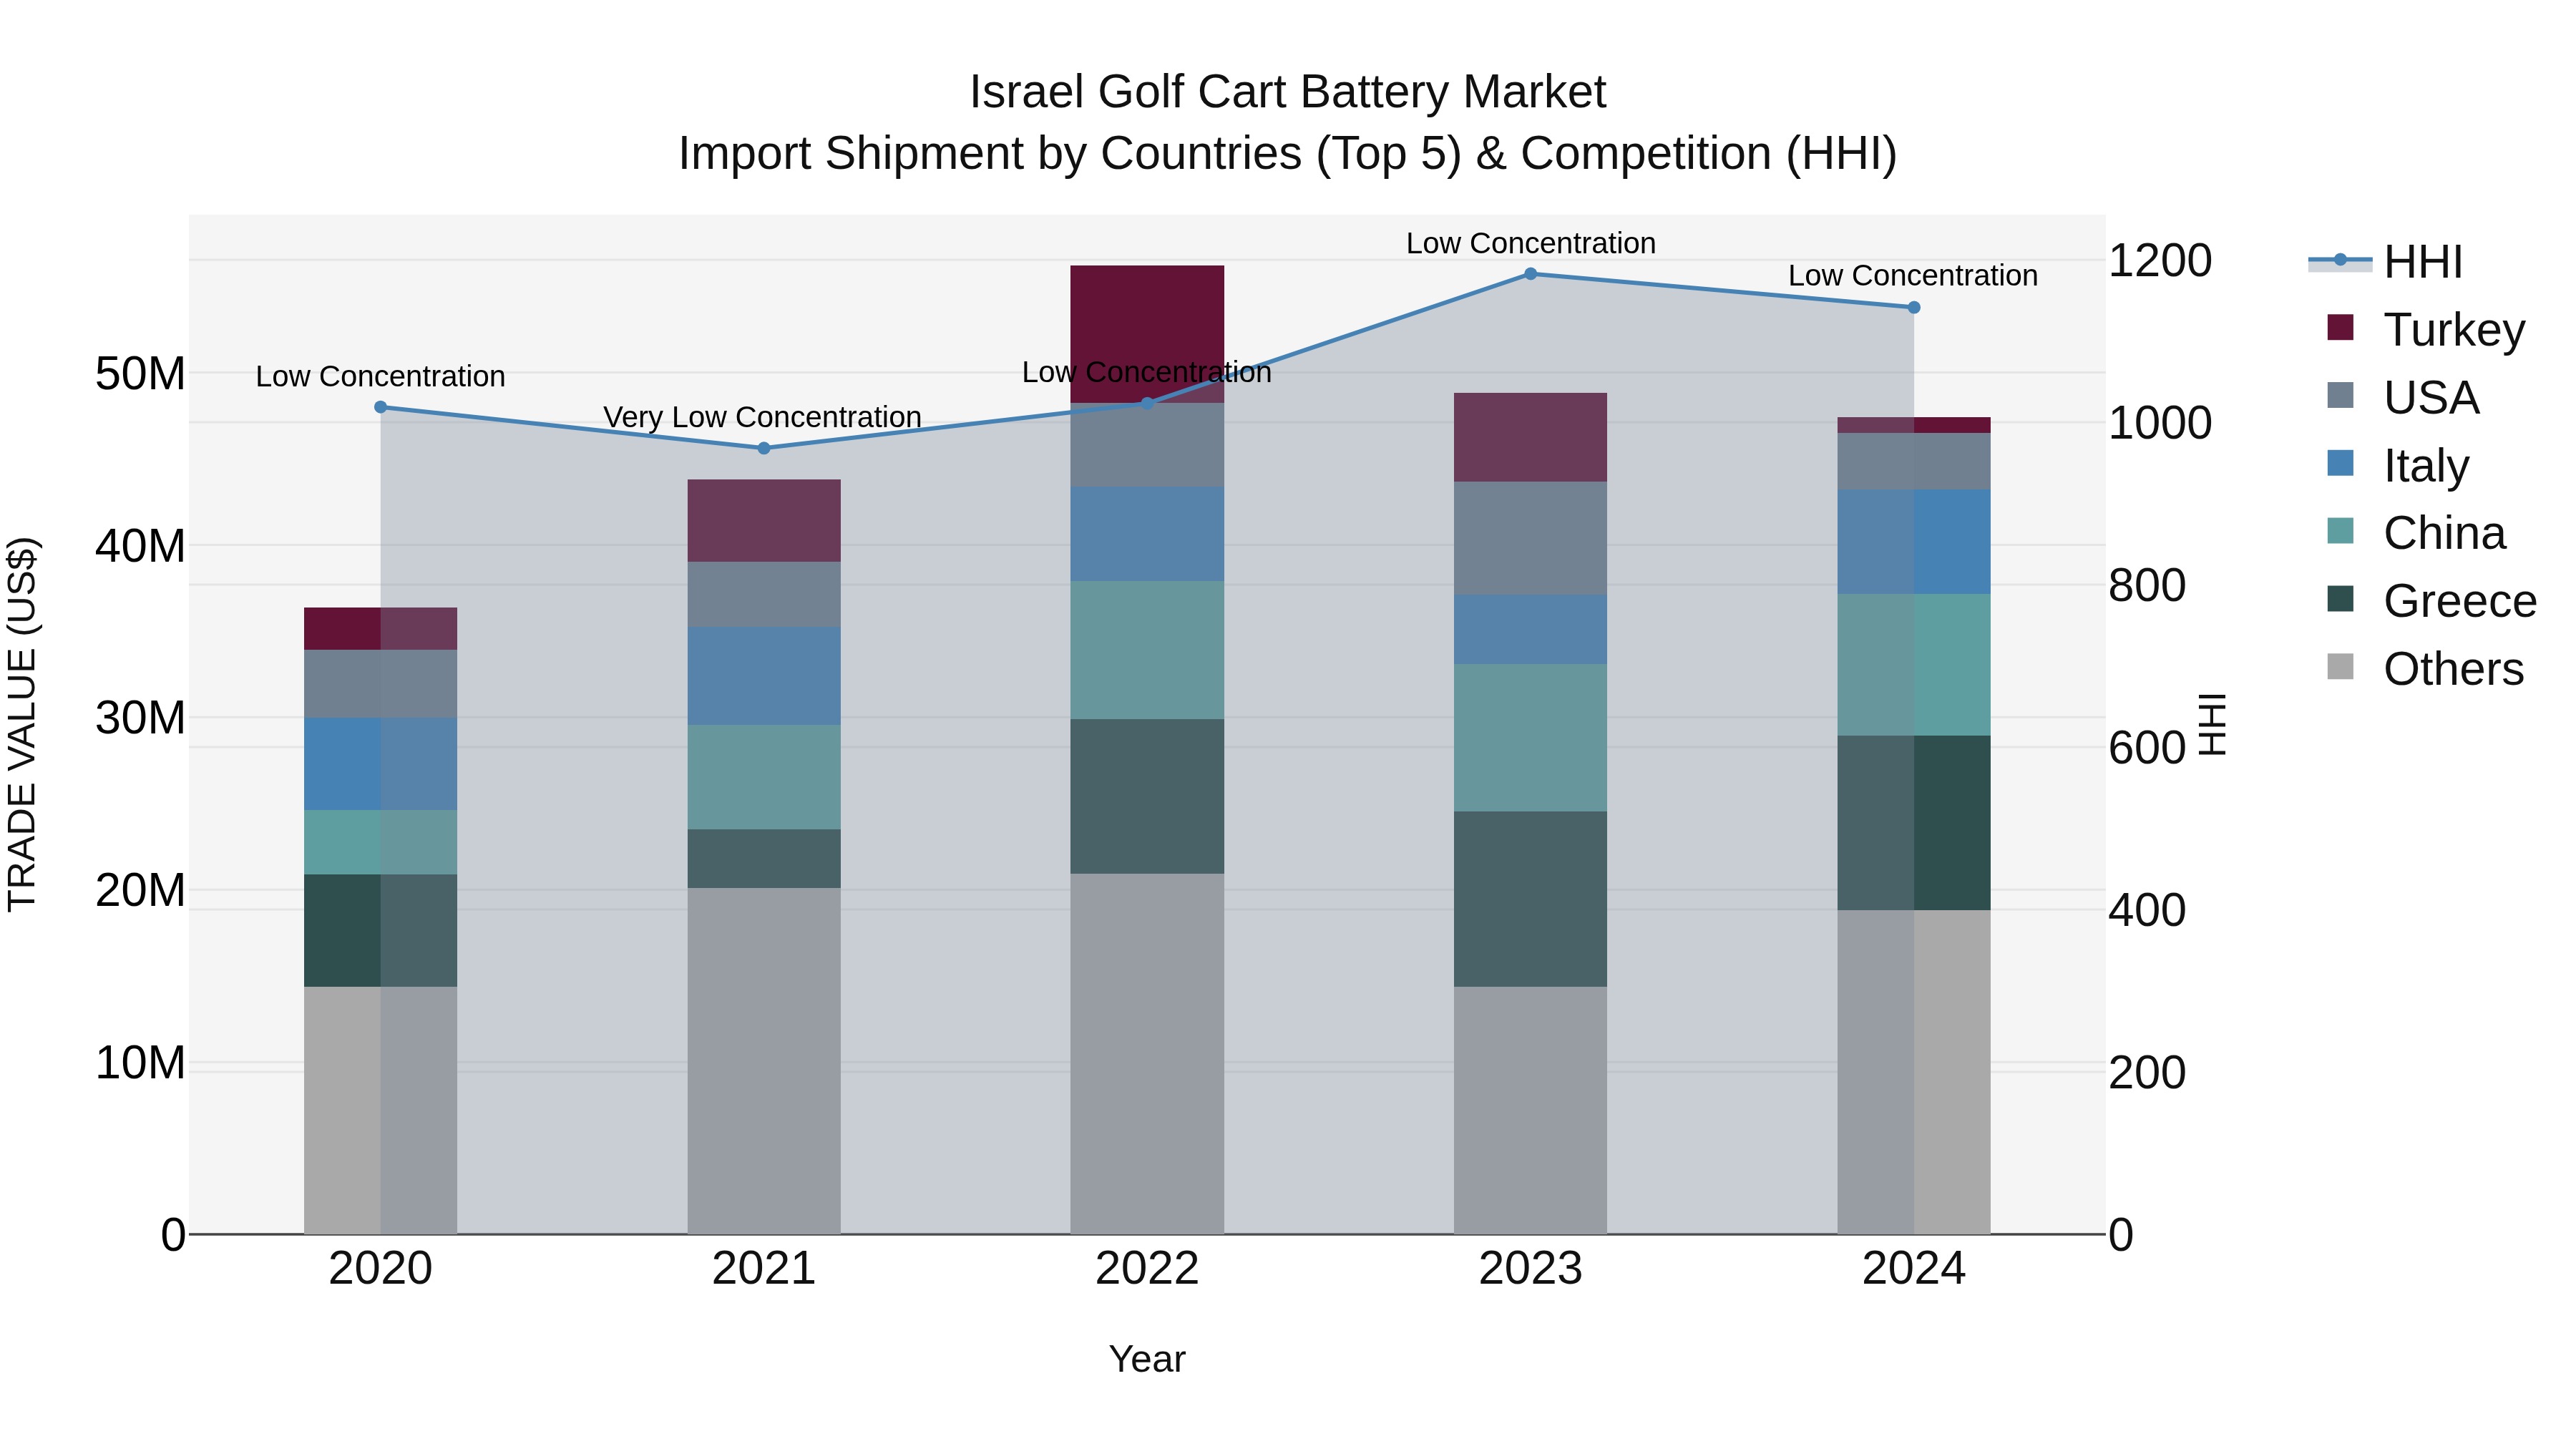The width and height of the screenshot is (2576, 1449).
Task: Click the Turkey segment of 2021 bar
Action: point(764,521)
